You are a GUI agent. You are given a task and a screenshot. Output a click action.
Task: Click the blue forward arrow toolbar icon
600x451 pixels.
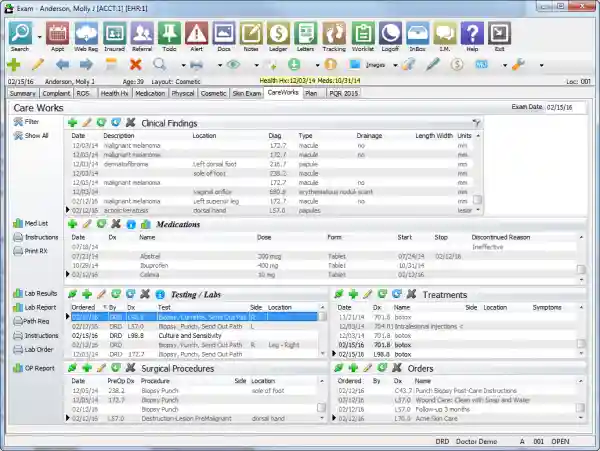(x=86, y=65)
